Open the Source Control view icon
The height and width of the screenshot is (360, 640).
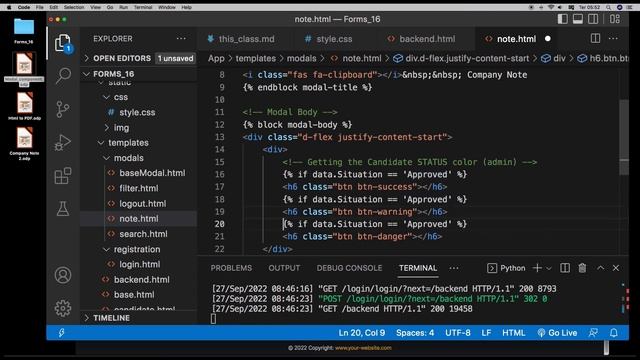pos(63,109)
